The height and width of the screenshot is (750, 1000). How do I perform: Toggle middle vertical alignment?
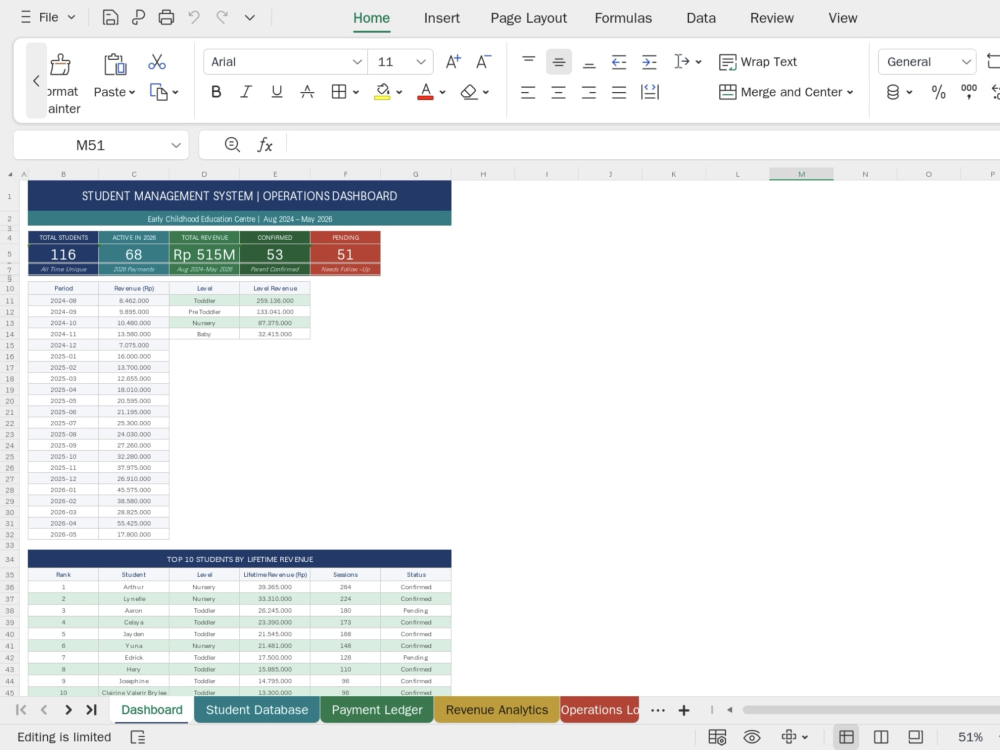(x=559, y=62)
